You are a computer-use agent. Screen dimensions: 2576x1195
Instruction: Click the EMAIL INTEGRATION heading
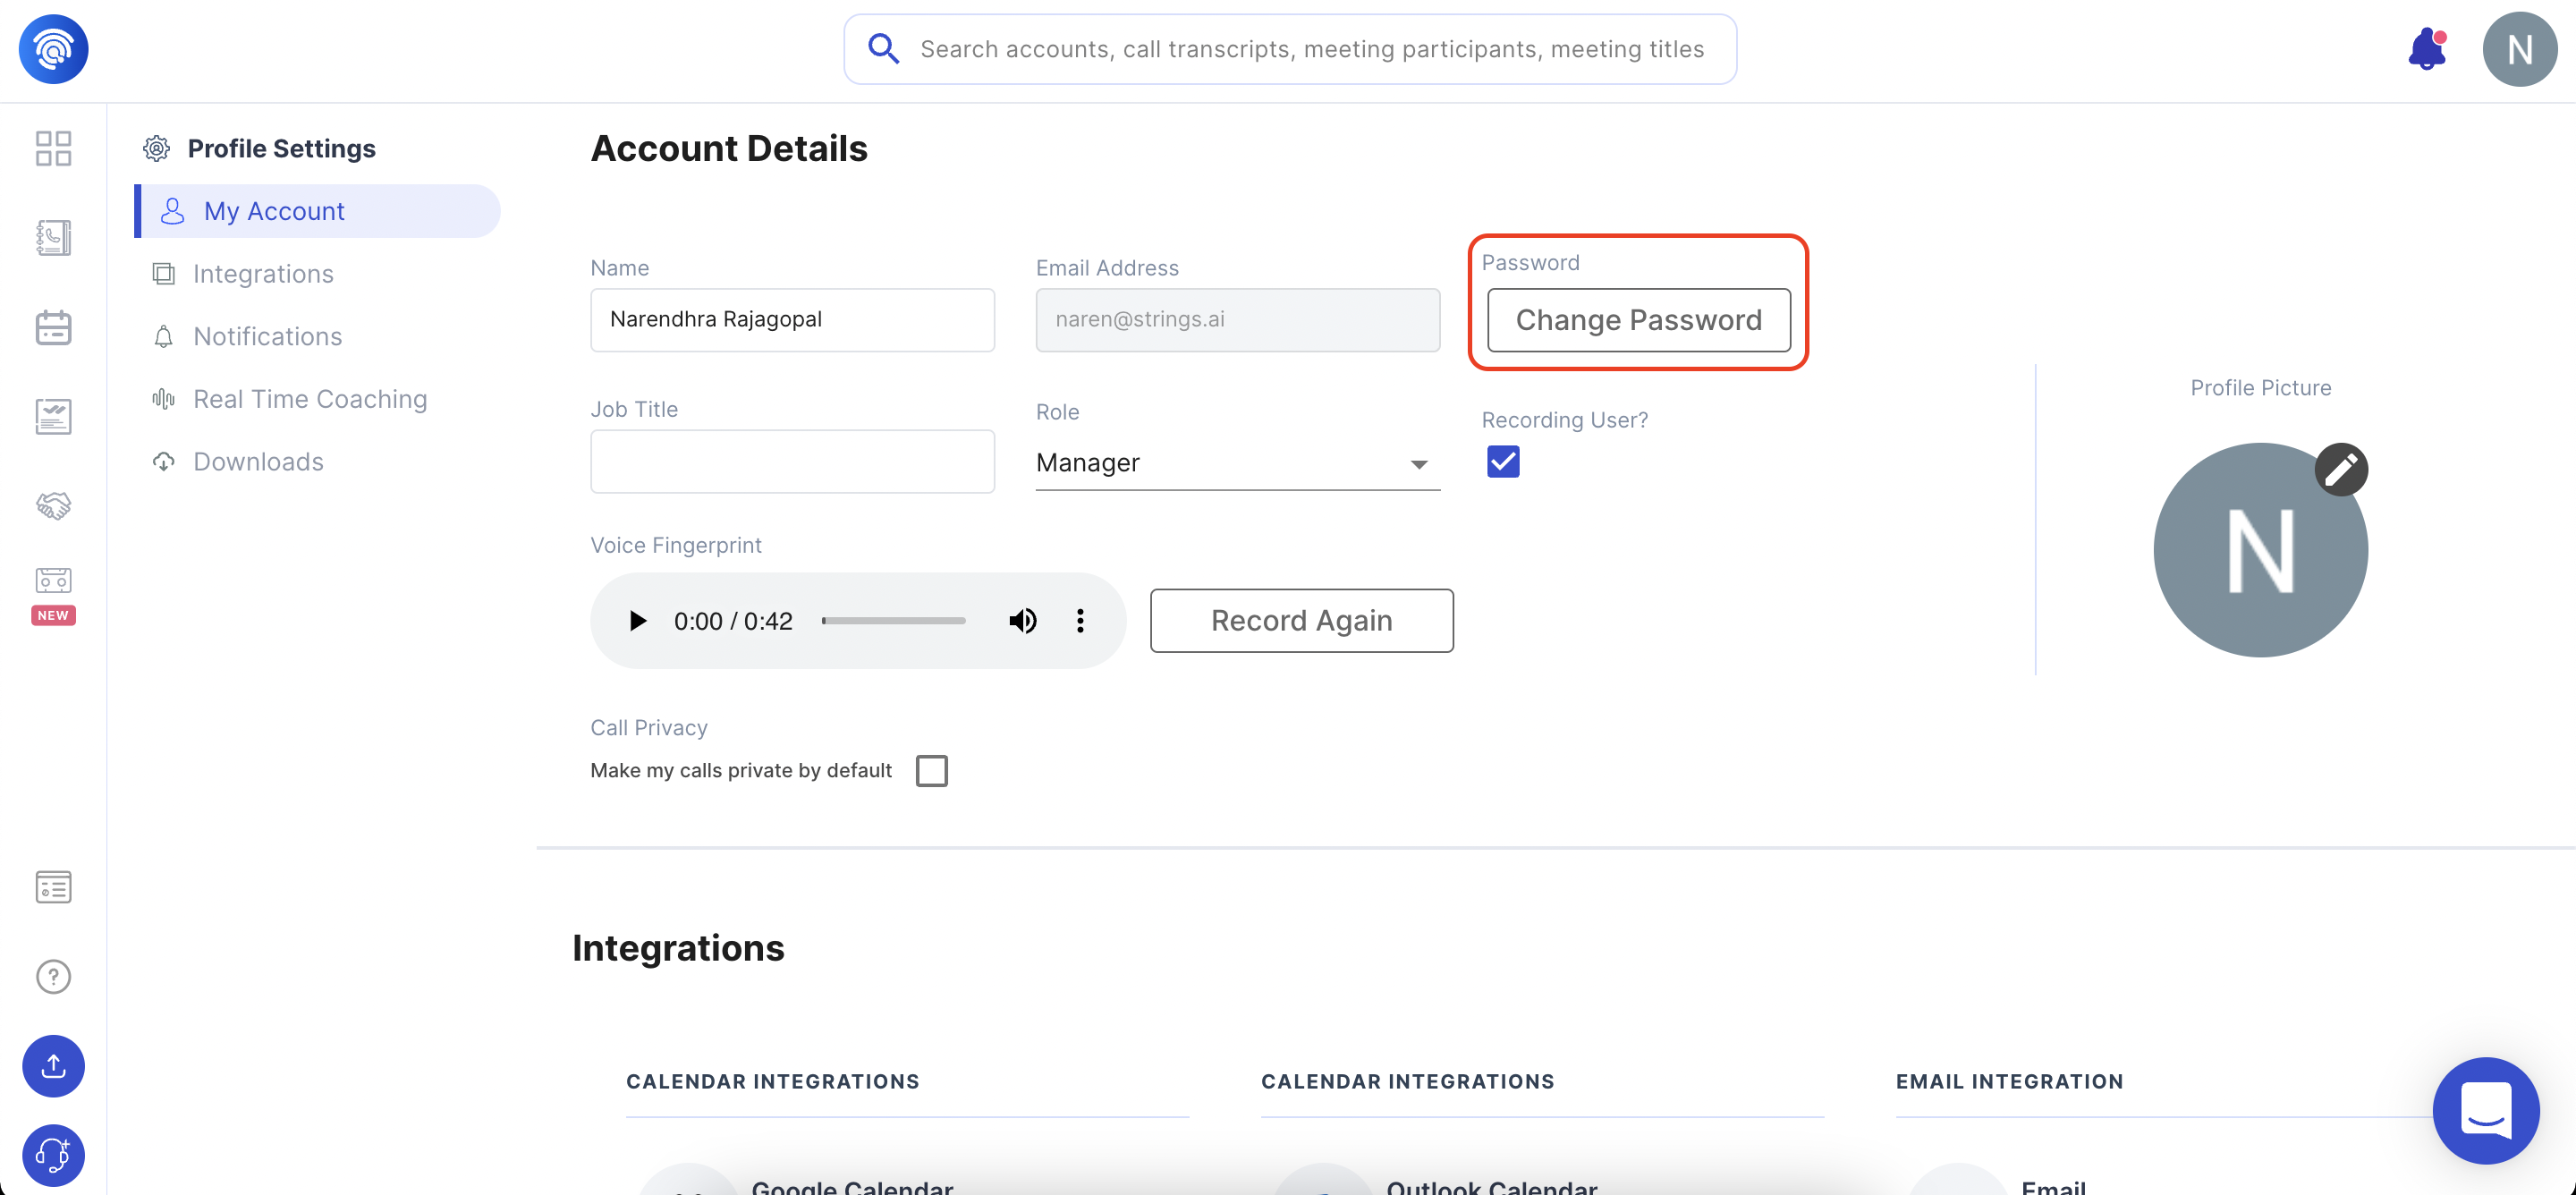(x=2010, y=1081)
